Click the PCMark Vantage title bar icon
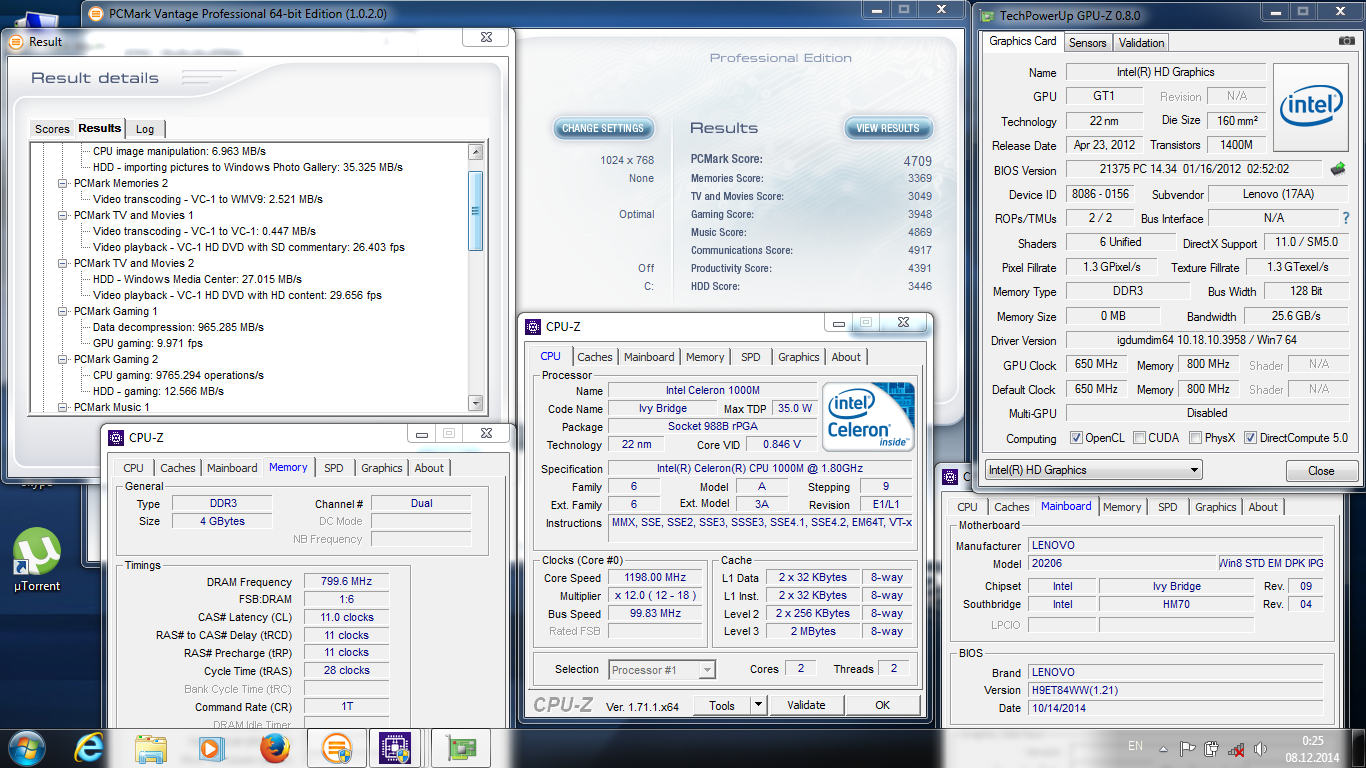The width and height of the screenshot is (1366, 768). pyautogui.click(x=95, y=14)
